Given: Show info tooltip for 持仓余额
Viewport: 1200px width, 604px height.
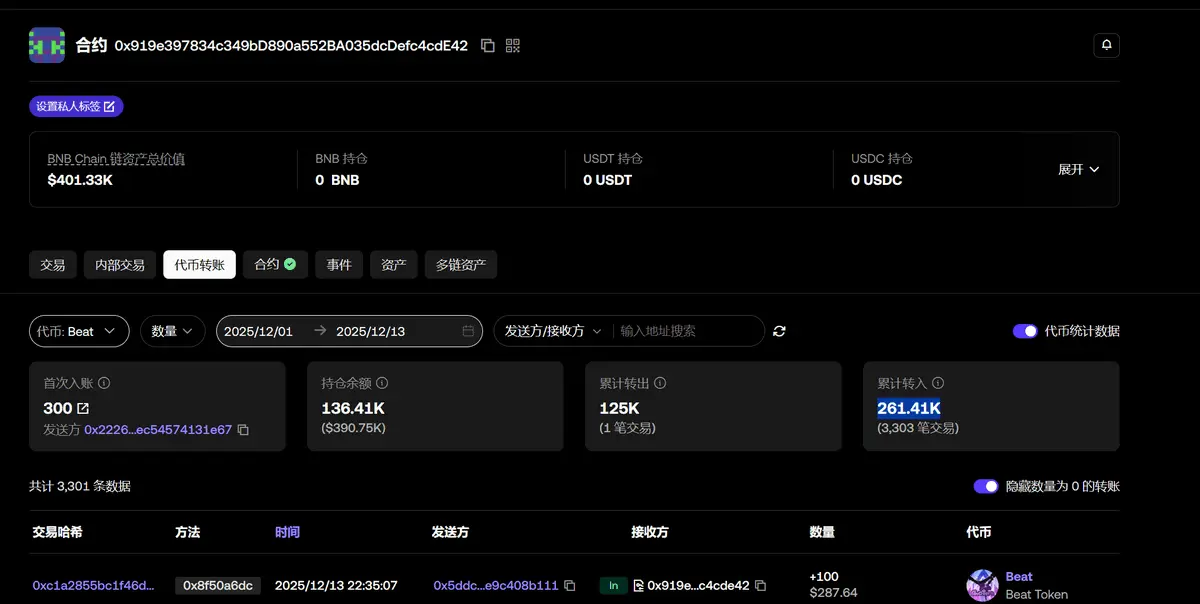Looking at the screenshot, I should [382, 383].
